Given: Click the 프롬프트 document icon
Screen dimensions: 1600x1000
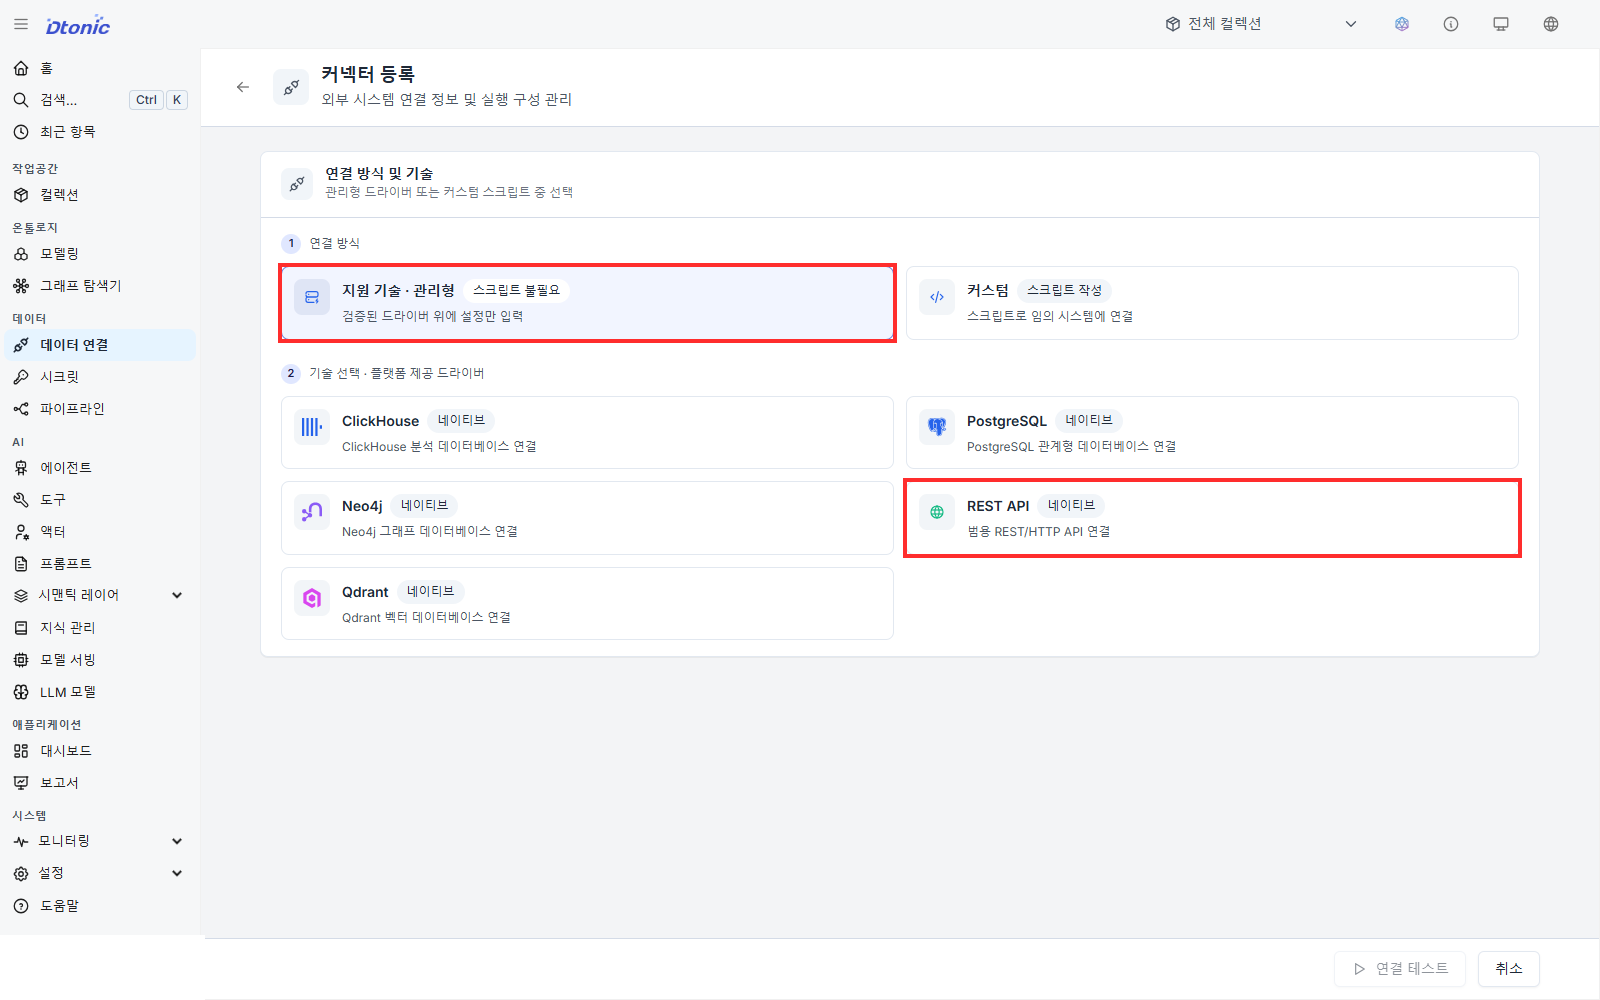Looking at the screenshot, I should pyautogui.click(x=21, y=564).
